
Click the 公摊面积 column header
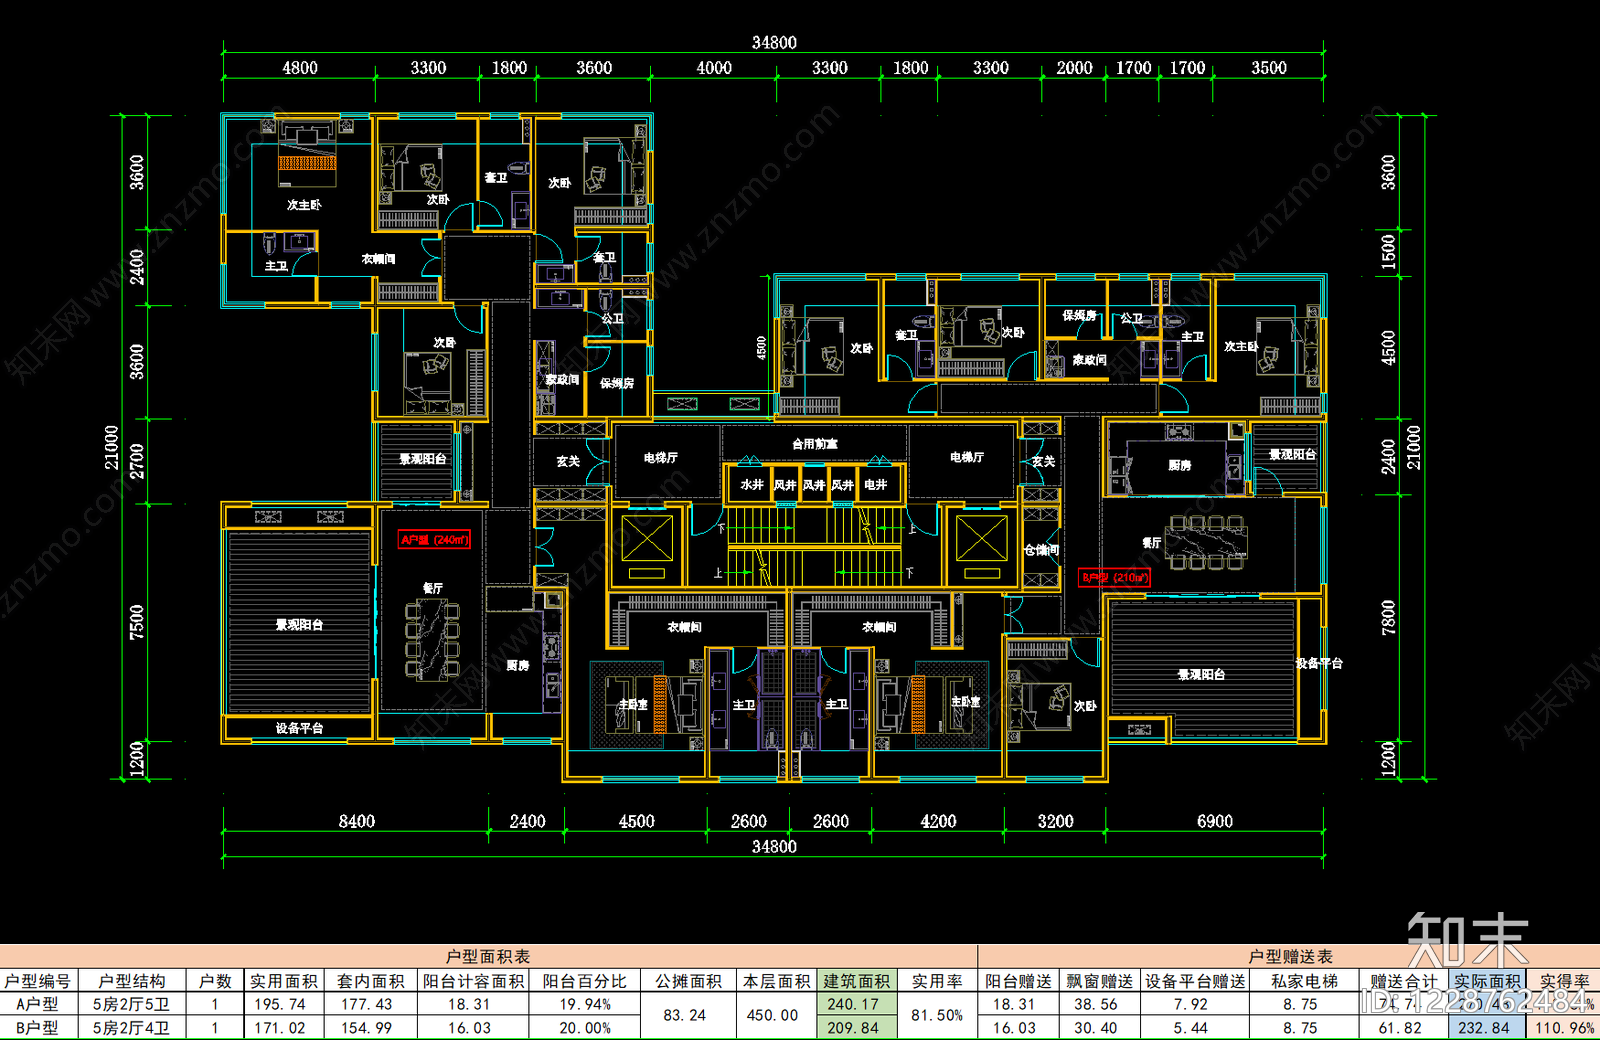689,981
